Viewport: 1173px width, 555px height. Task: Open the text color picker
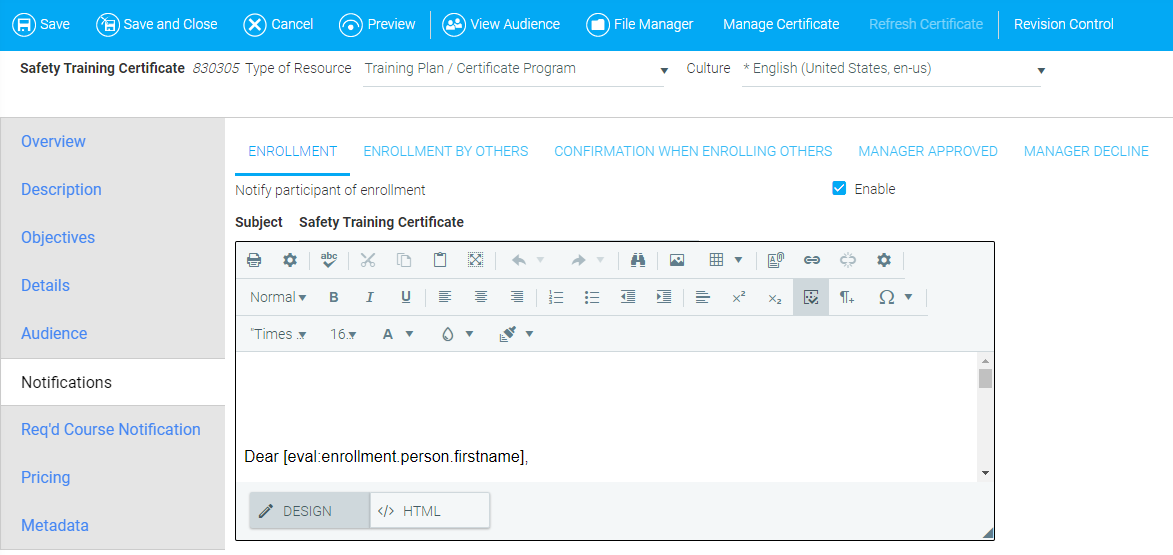(398, 334)
